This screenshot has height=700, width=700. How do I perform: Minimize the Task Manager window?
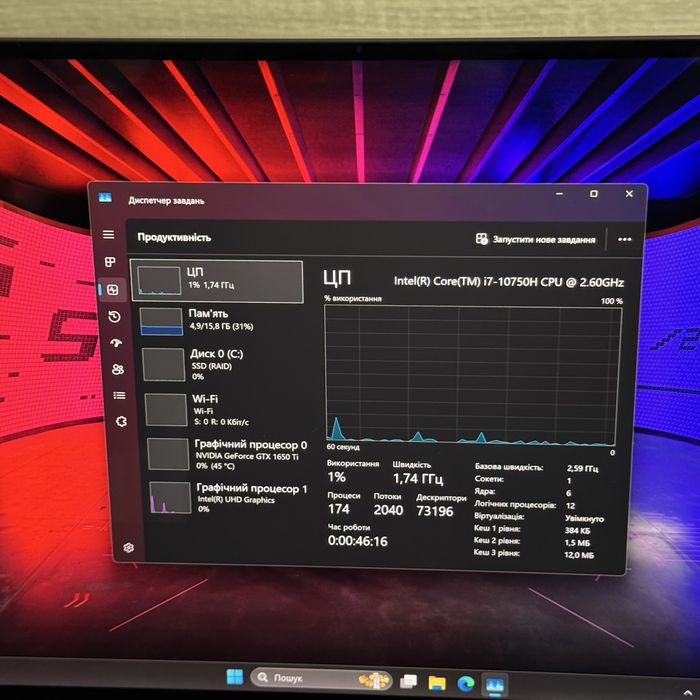[559, 194]
